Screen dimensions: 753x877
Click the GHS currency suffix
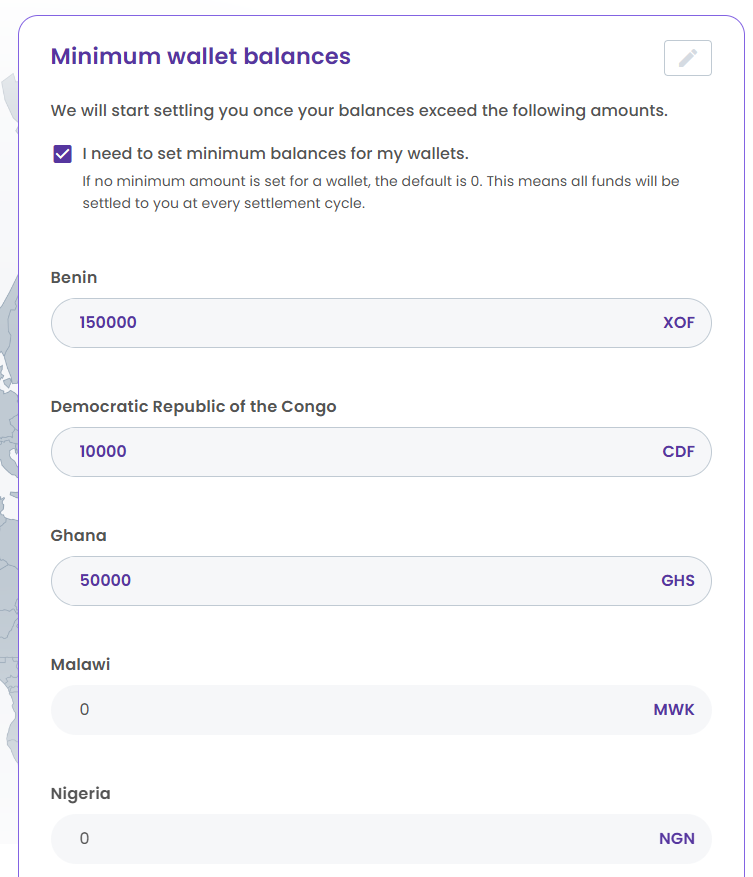point(678,581)
